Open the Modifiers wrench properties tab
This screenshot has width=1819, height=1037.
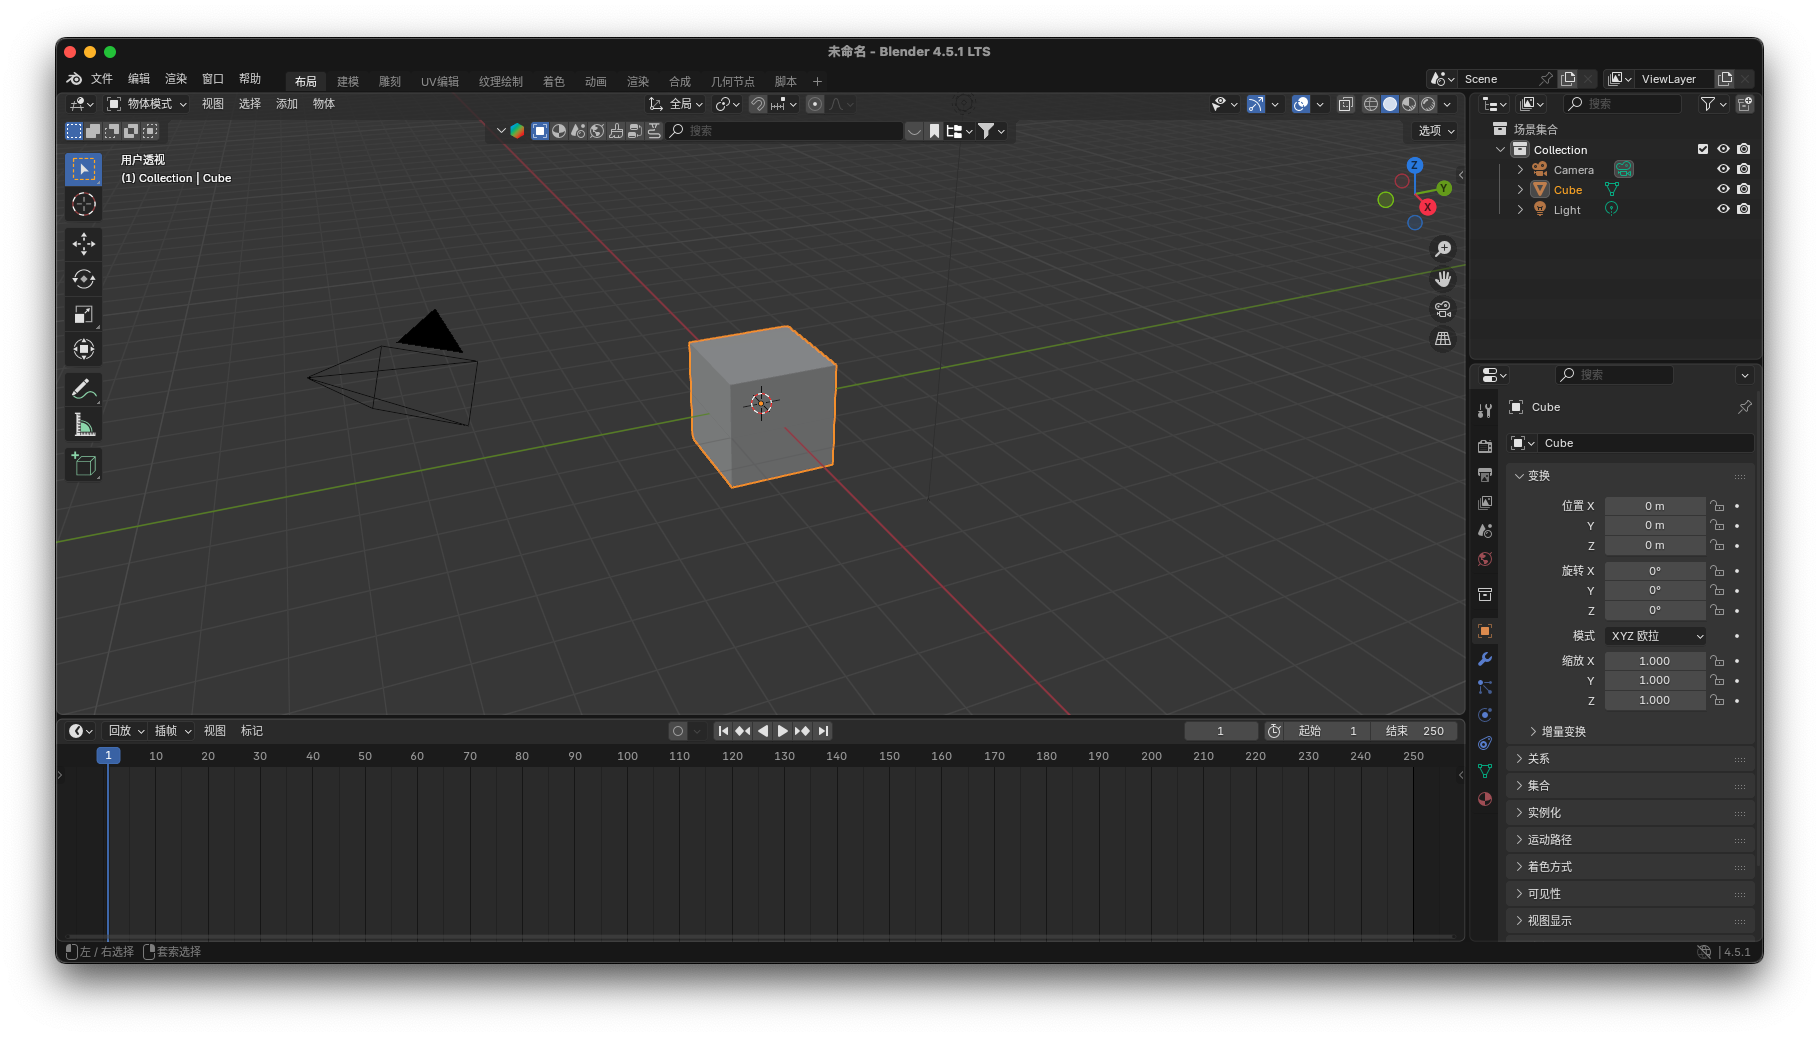pyautogui.click(x=1485, y=659)
